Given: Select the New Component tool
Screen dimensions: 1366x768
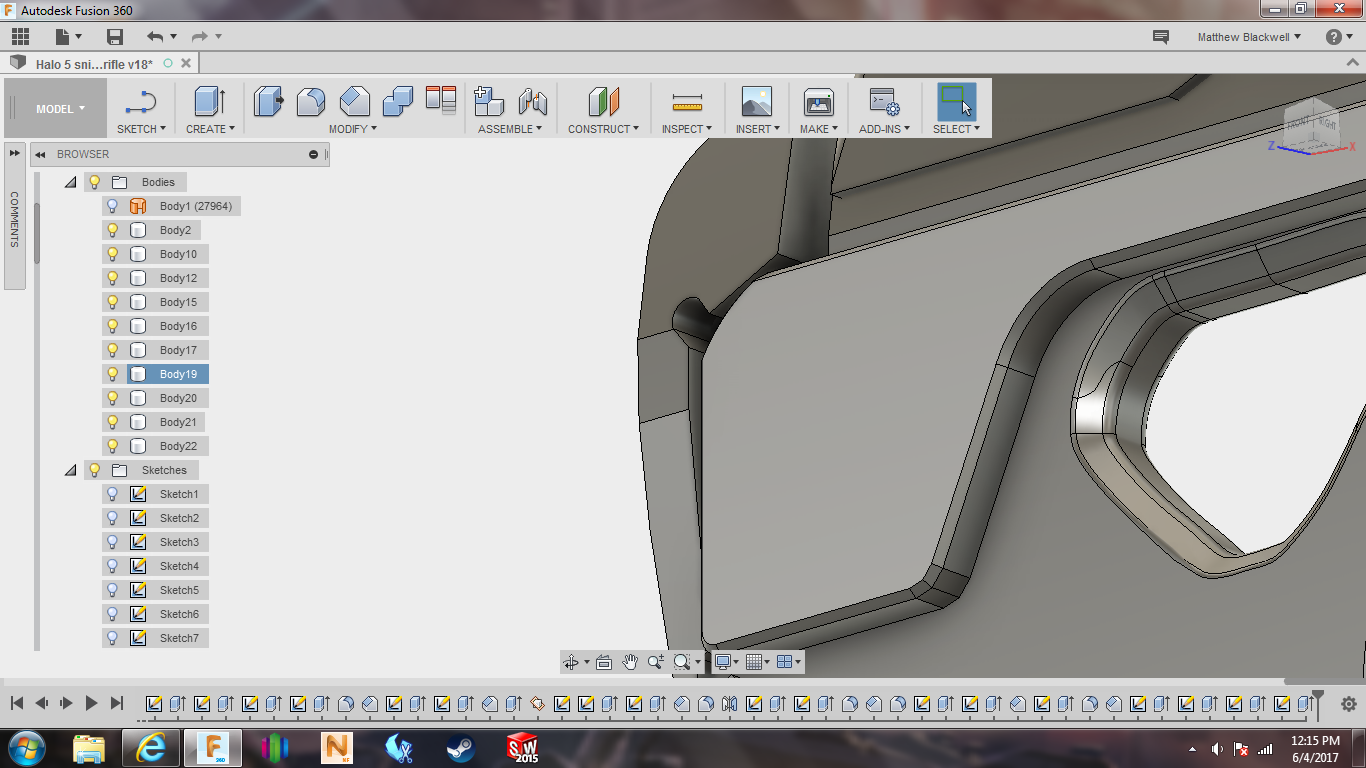Looking at the screenshot, I should pos(489,101).
